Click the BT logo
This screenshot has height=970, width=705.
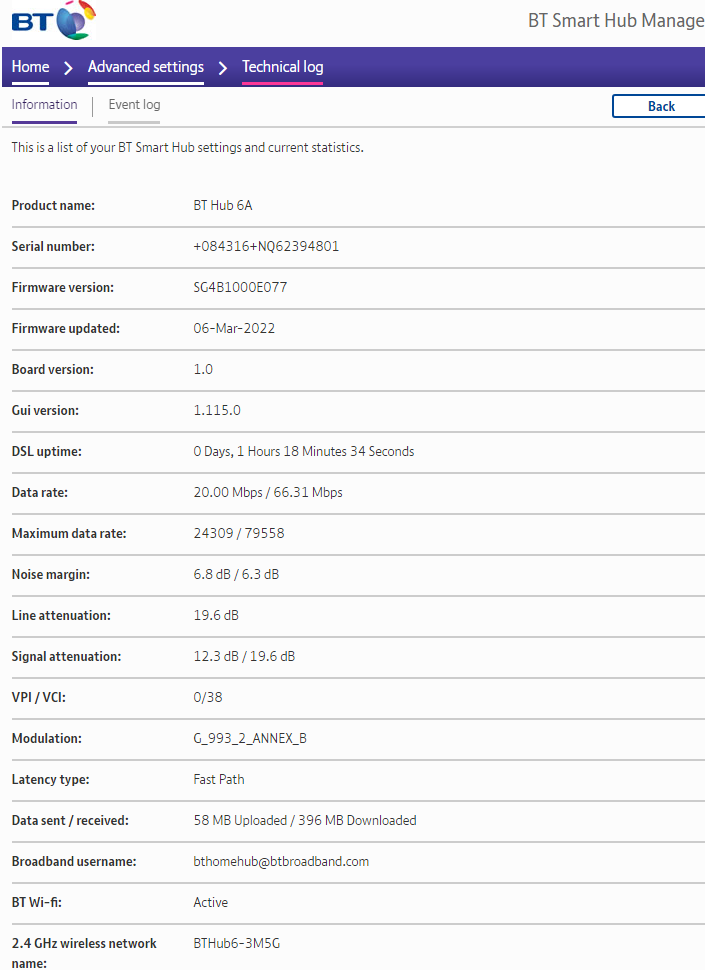[54, 21]
